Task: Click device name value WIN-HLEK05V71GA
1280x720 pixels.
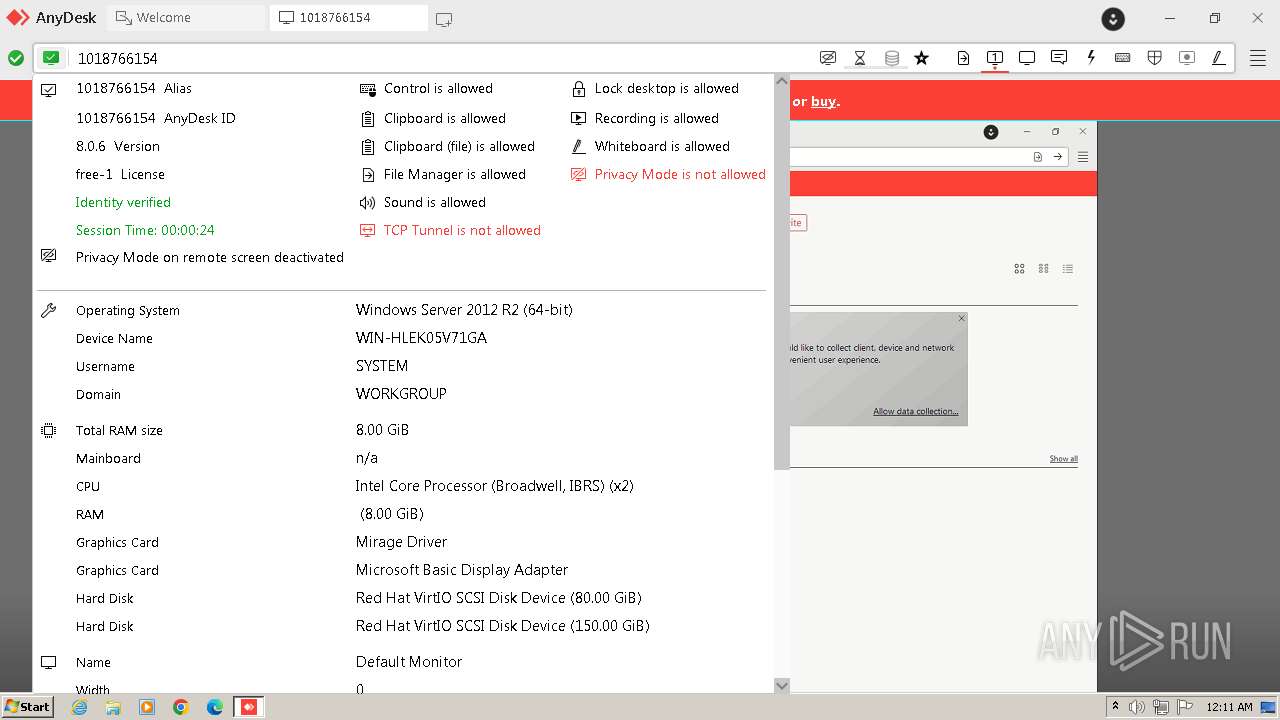Action: [421, 338]
